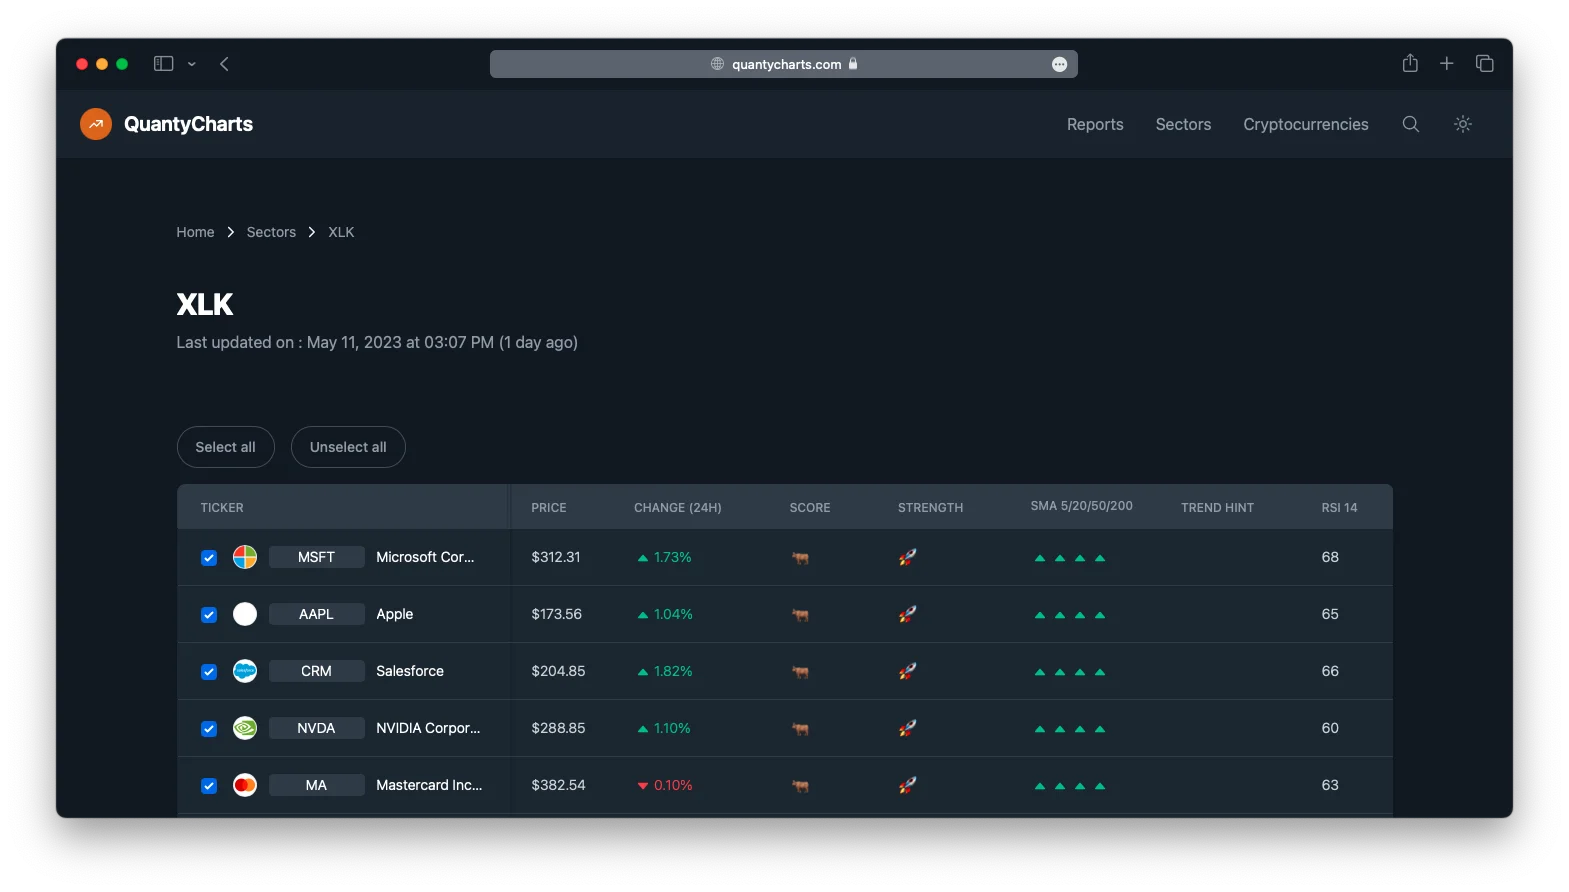Open the MA ticker badge
The height and width of the screenshot is (892, 1569).
[316, 785]
